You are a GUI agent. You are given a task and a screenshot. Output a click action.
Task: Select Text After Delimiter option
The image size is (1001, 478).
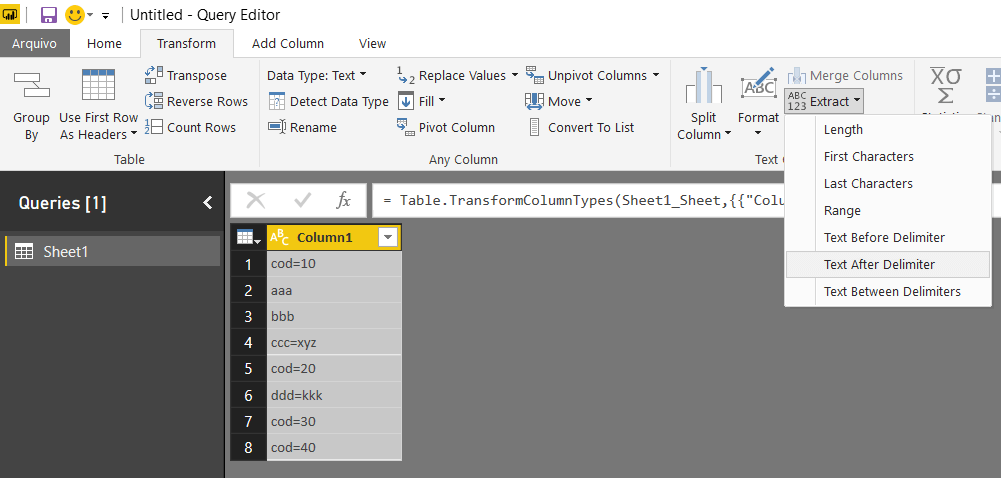(x=888, y=264)
